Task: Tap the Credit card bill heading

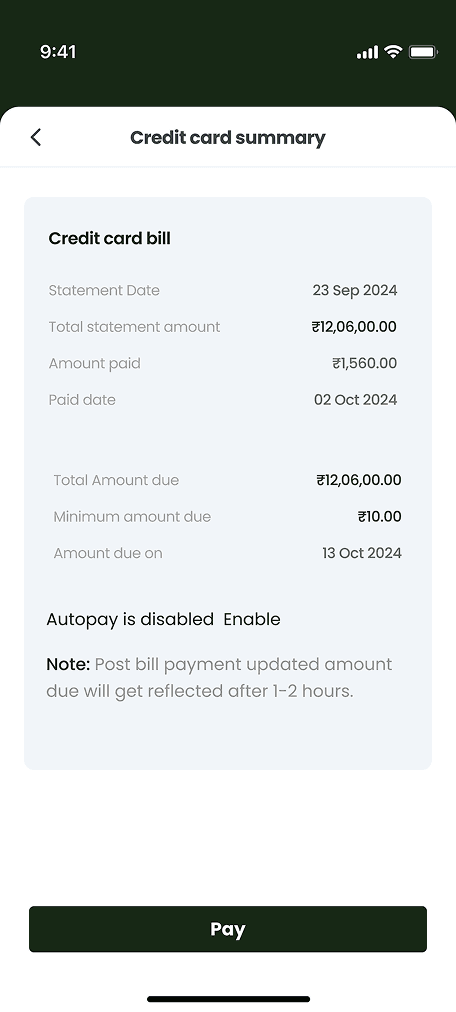Action: [x=110, y=238]
